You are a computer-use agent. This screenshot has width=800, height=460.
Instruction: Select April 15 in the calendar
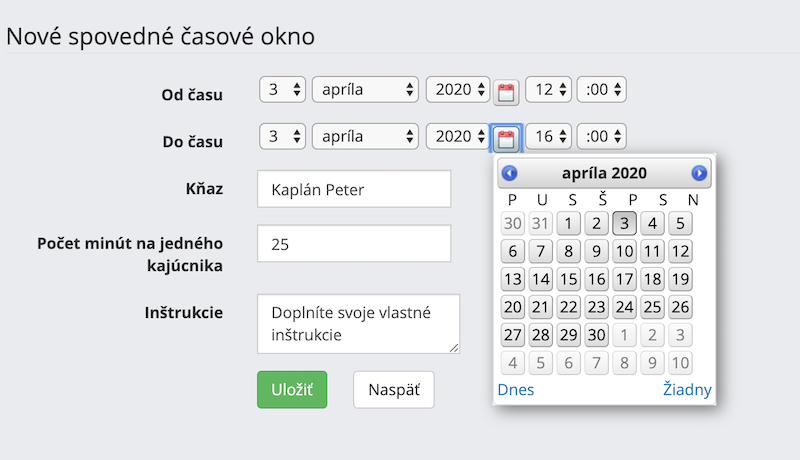[569, 279]
